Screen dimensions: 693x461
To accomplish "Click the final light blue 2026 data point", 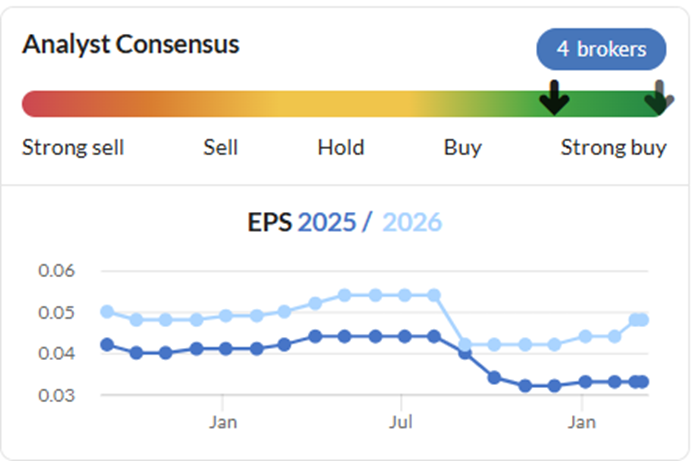I will (x=642, y=320).
